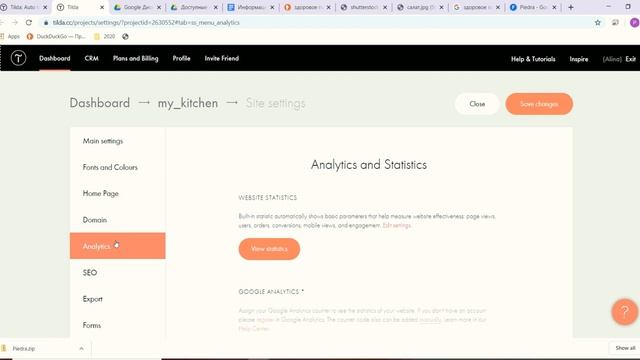The height and width of the screenshot is (360, 640).
Task: Click the View statistics button
Action: [269, 249]
